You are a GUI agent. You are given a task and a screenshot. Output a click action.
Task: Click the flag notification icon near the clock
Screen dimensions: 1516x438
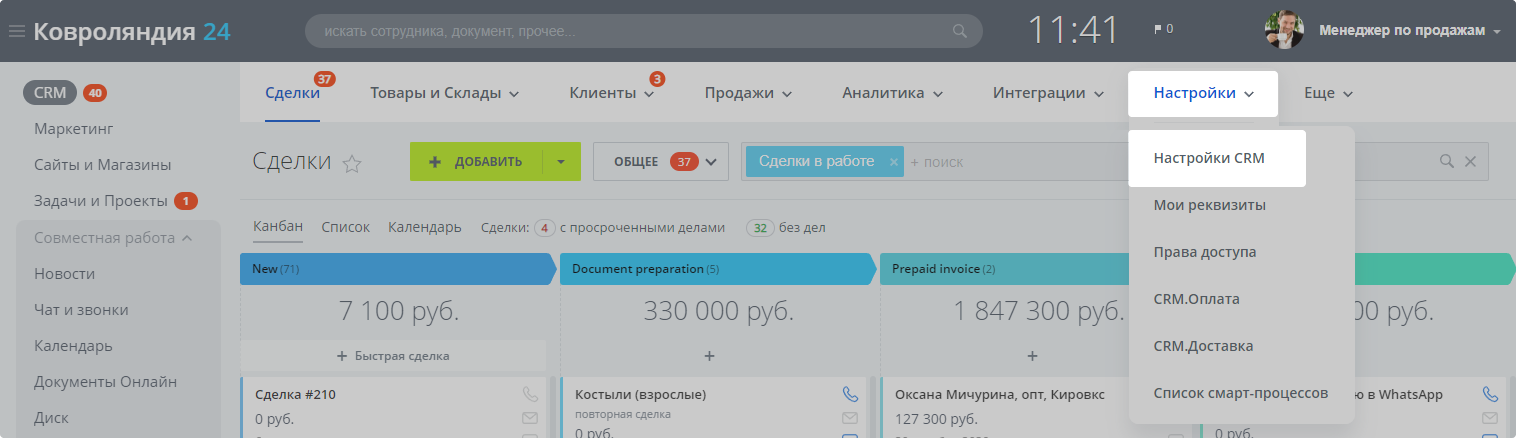(1158, 30)
